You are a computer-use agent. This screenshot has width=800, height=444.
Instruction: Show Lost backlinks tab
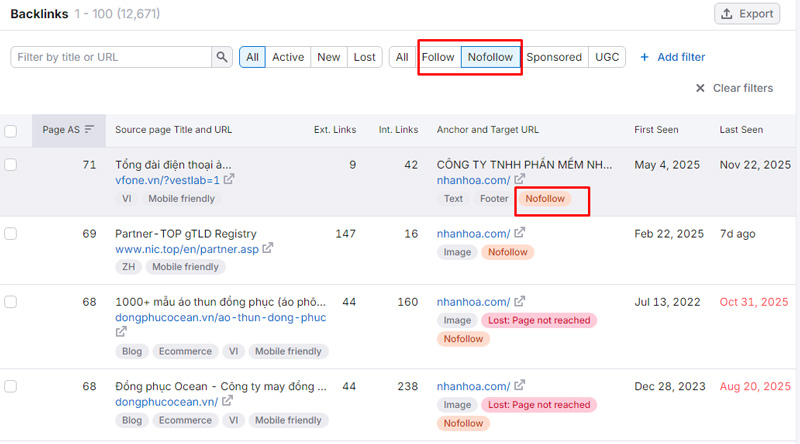click(x=365, y=57)
